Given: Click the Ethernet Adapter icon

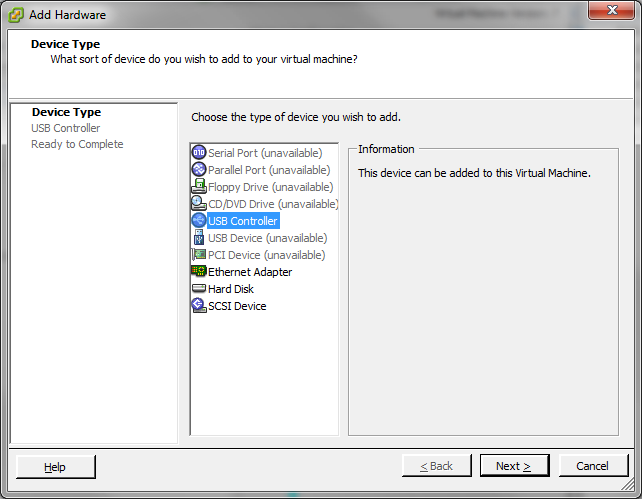Looking at the screenshot, I should click(x=199, y=271).
